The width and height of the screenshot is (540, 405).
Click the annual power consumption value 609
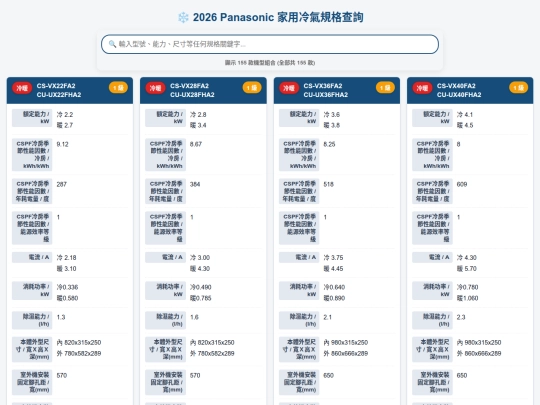click(x=462, y=184)
